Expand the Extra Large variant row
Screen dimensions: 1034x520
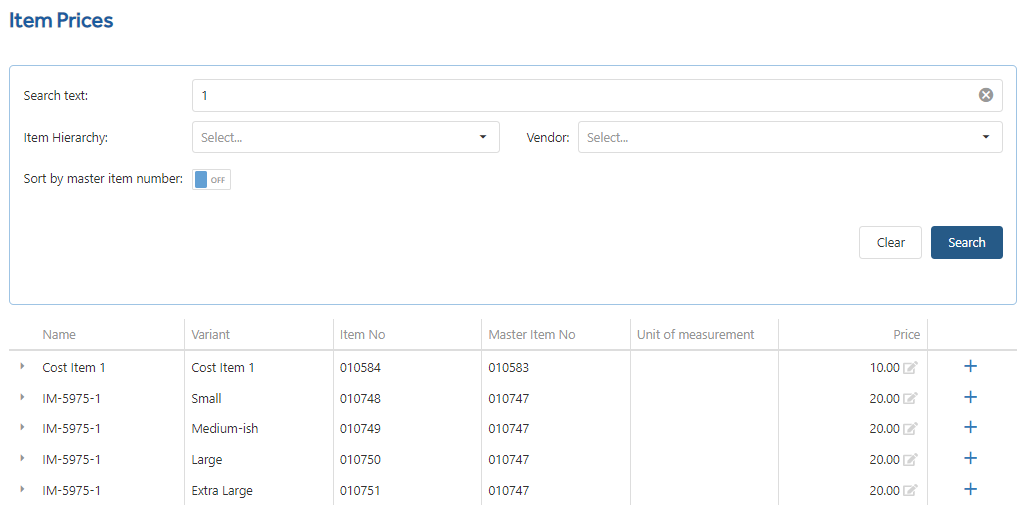click(22, 489)
